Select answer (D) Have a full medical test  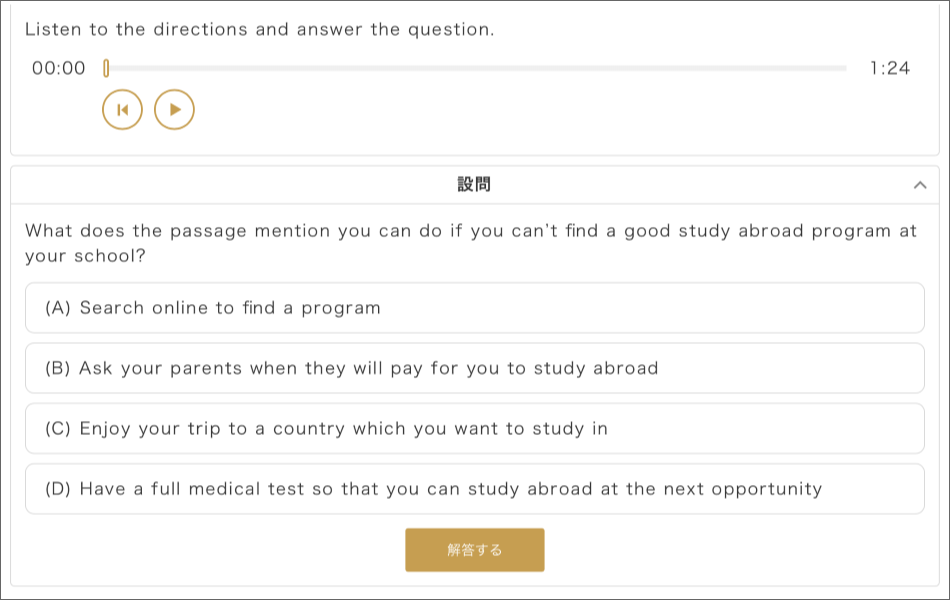(475, 488)
